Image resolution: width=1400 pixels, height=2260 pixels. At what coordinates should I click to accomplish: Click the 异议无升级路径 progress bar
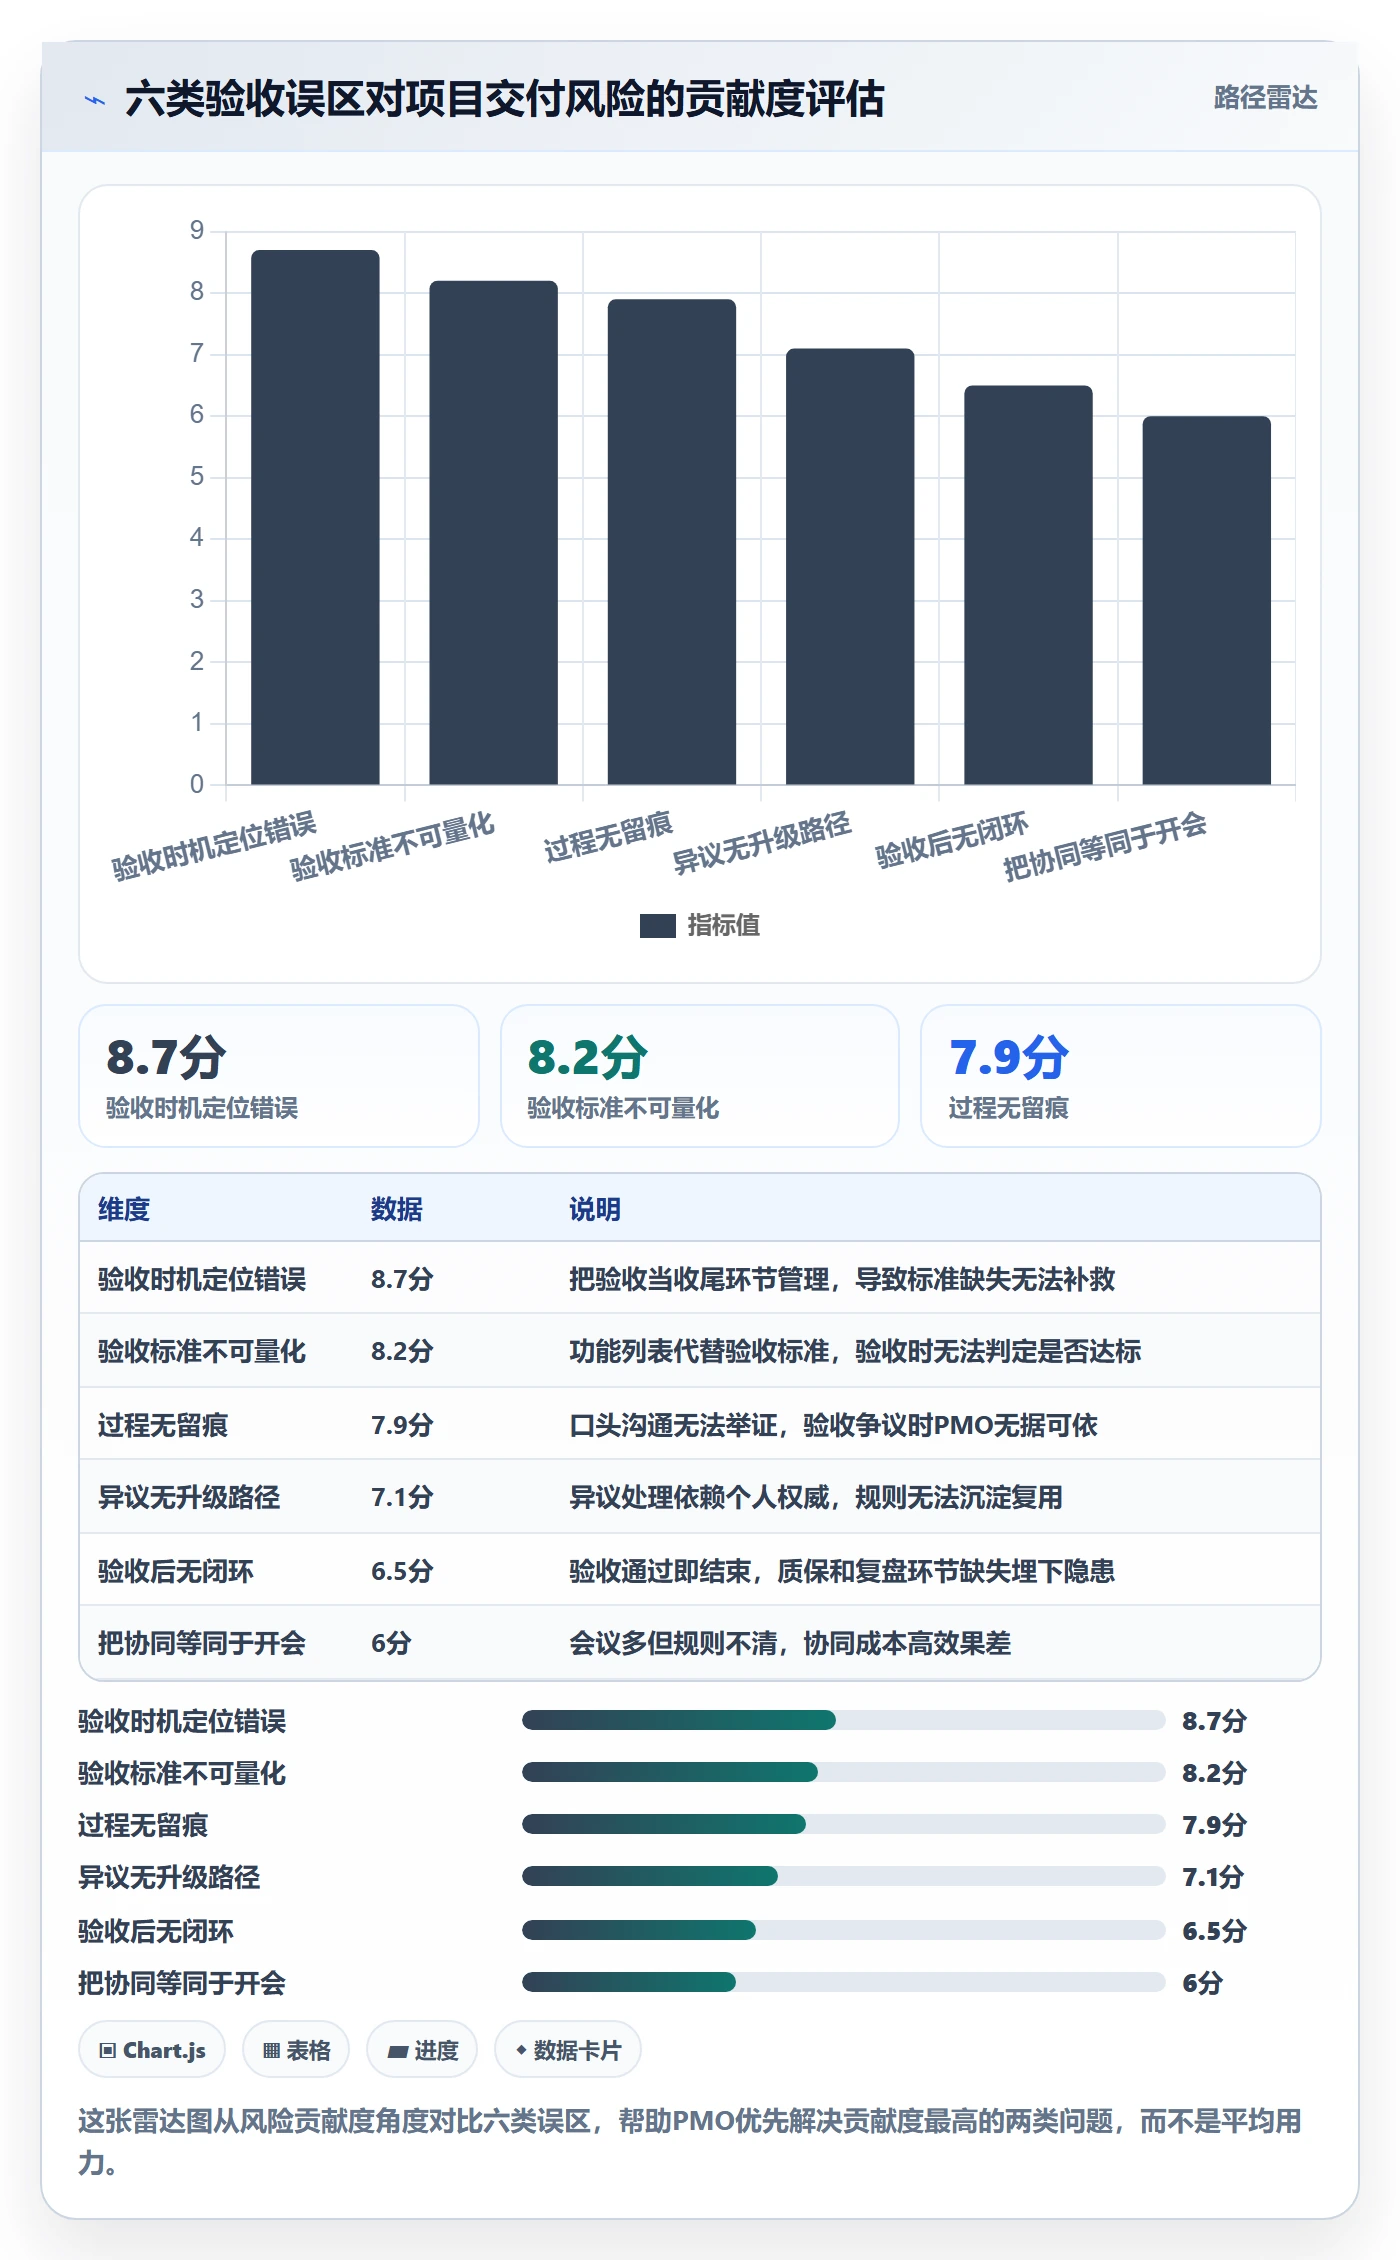(x=843, y=1876)
